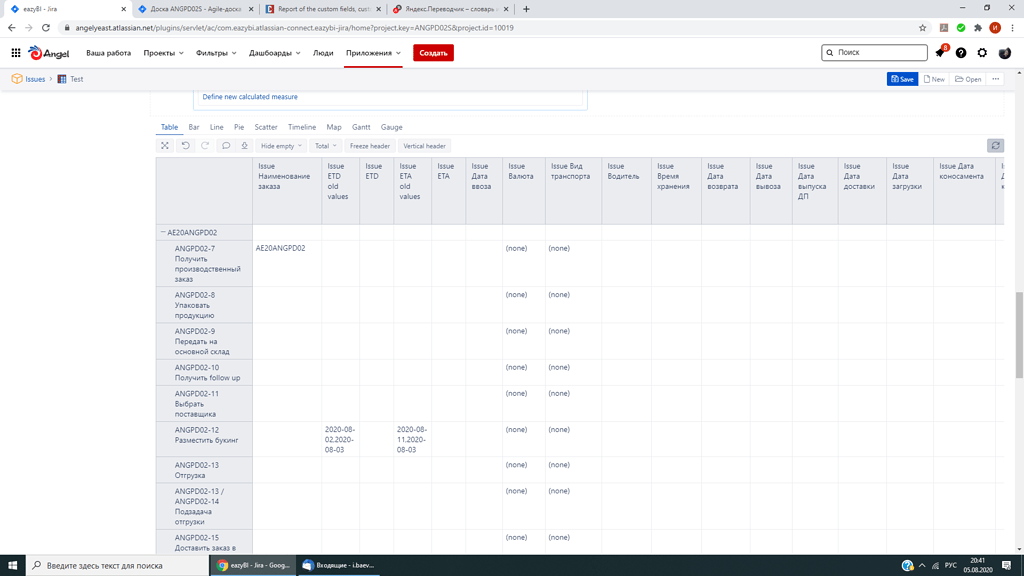Toggle the Freeze header option
The height and width of the screenshot is (576, 1024).
tap(370, 145)
